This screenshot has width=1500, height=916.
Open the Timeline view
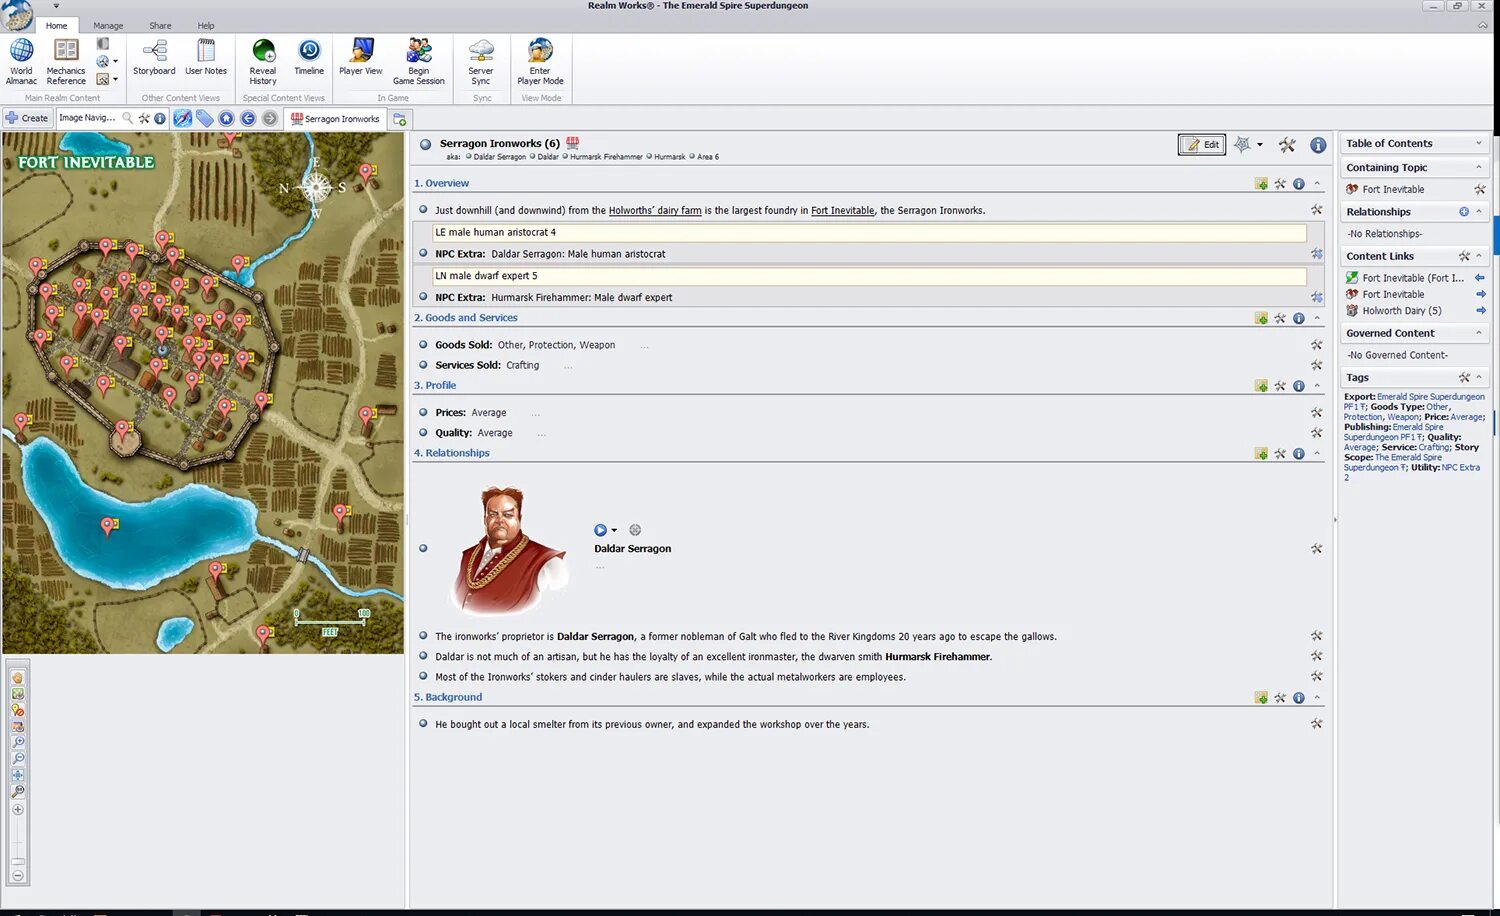pos(309,57)
